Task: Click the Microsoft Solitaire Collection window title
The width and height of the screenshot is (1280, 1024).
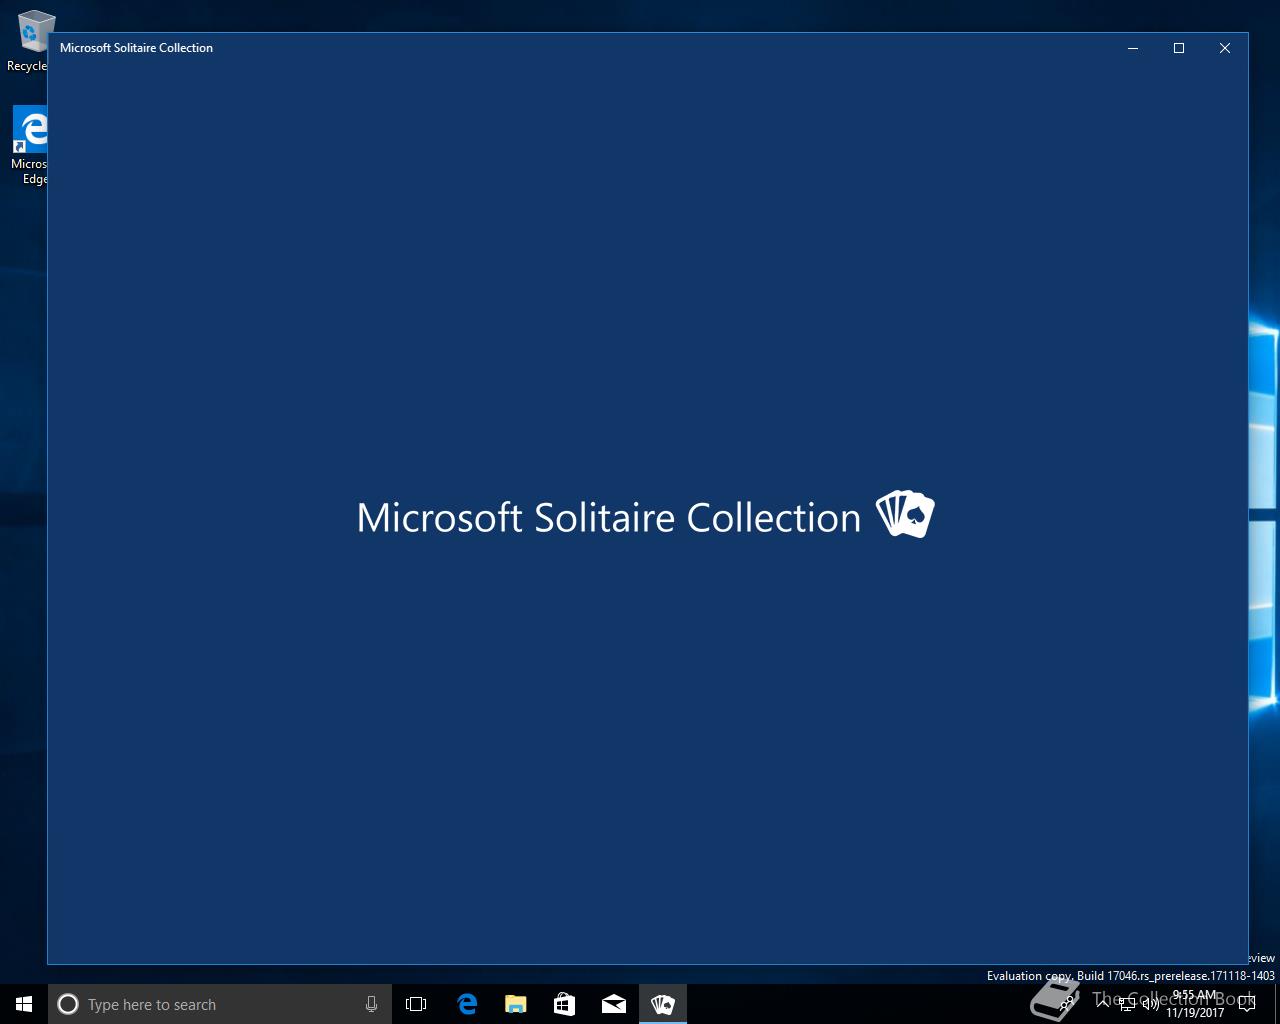Action: (x=136, y=48)
